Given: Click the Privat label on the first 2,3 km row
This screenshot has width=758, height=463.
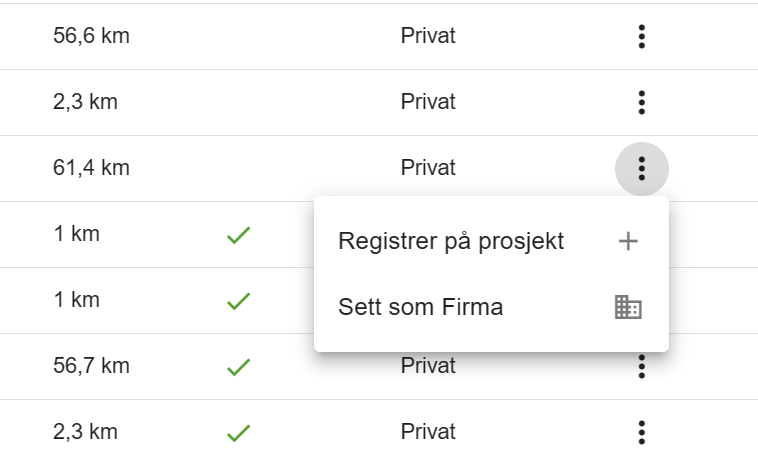Looking at the screenshot, I should pos(428,102).
